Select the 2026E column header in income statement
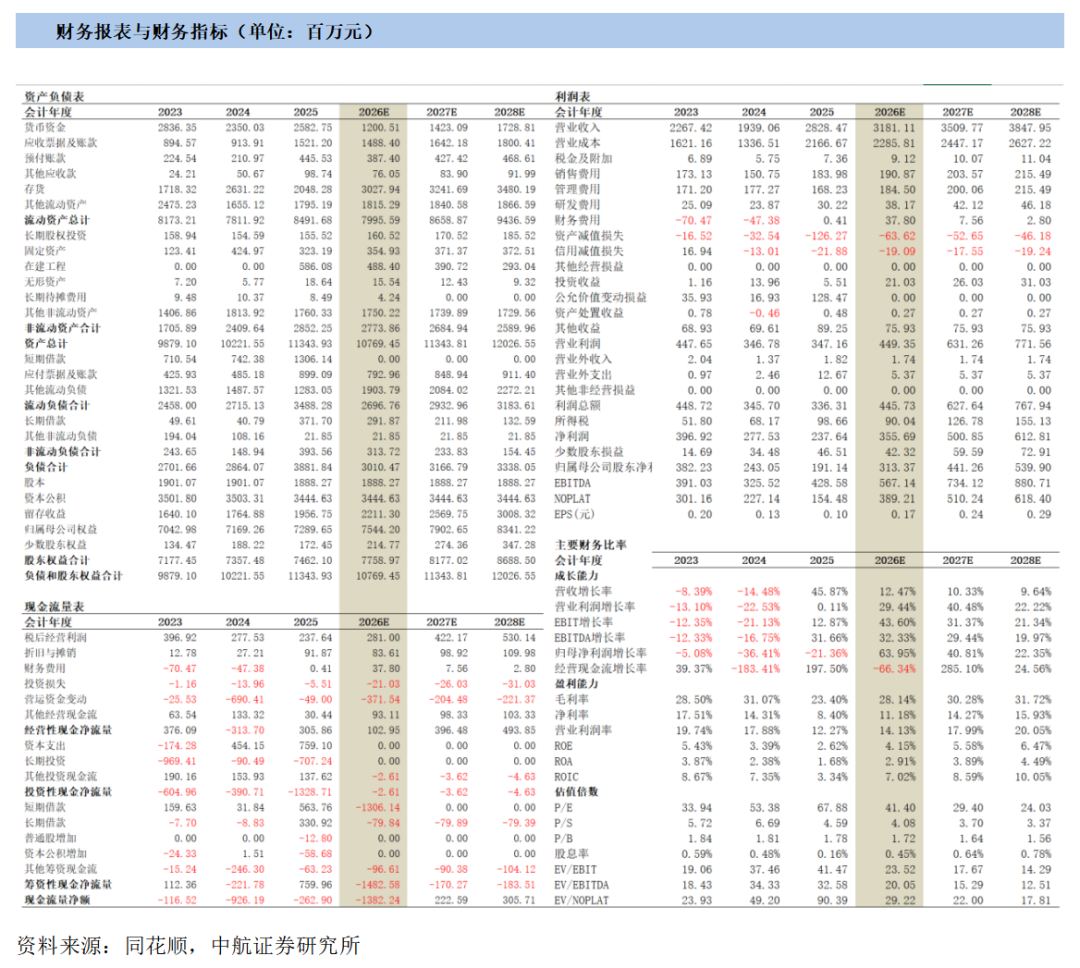This screenshot has height=968, width=1080. click(x=890, y=112)
